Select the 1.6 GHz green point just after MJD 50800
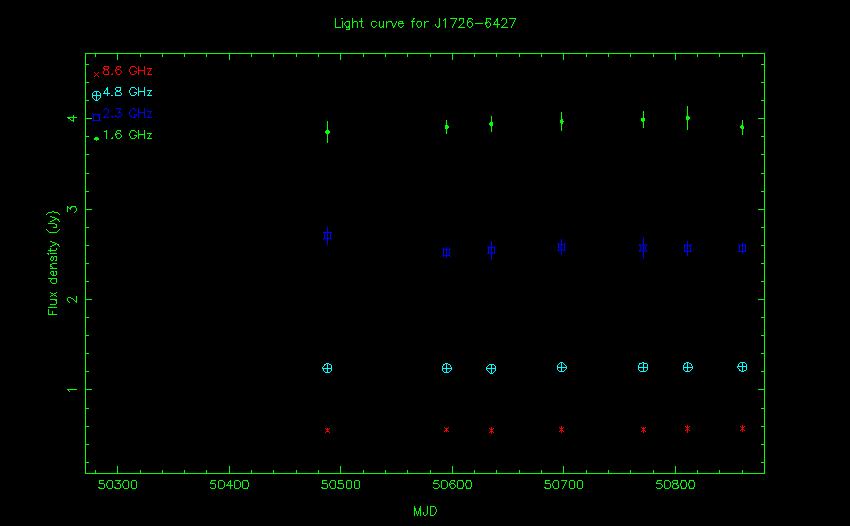Viewport: 850px width, 526px height. 687,118
